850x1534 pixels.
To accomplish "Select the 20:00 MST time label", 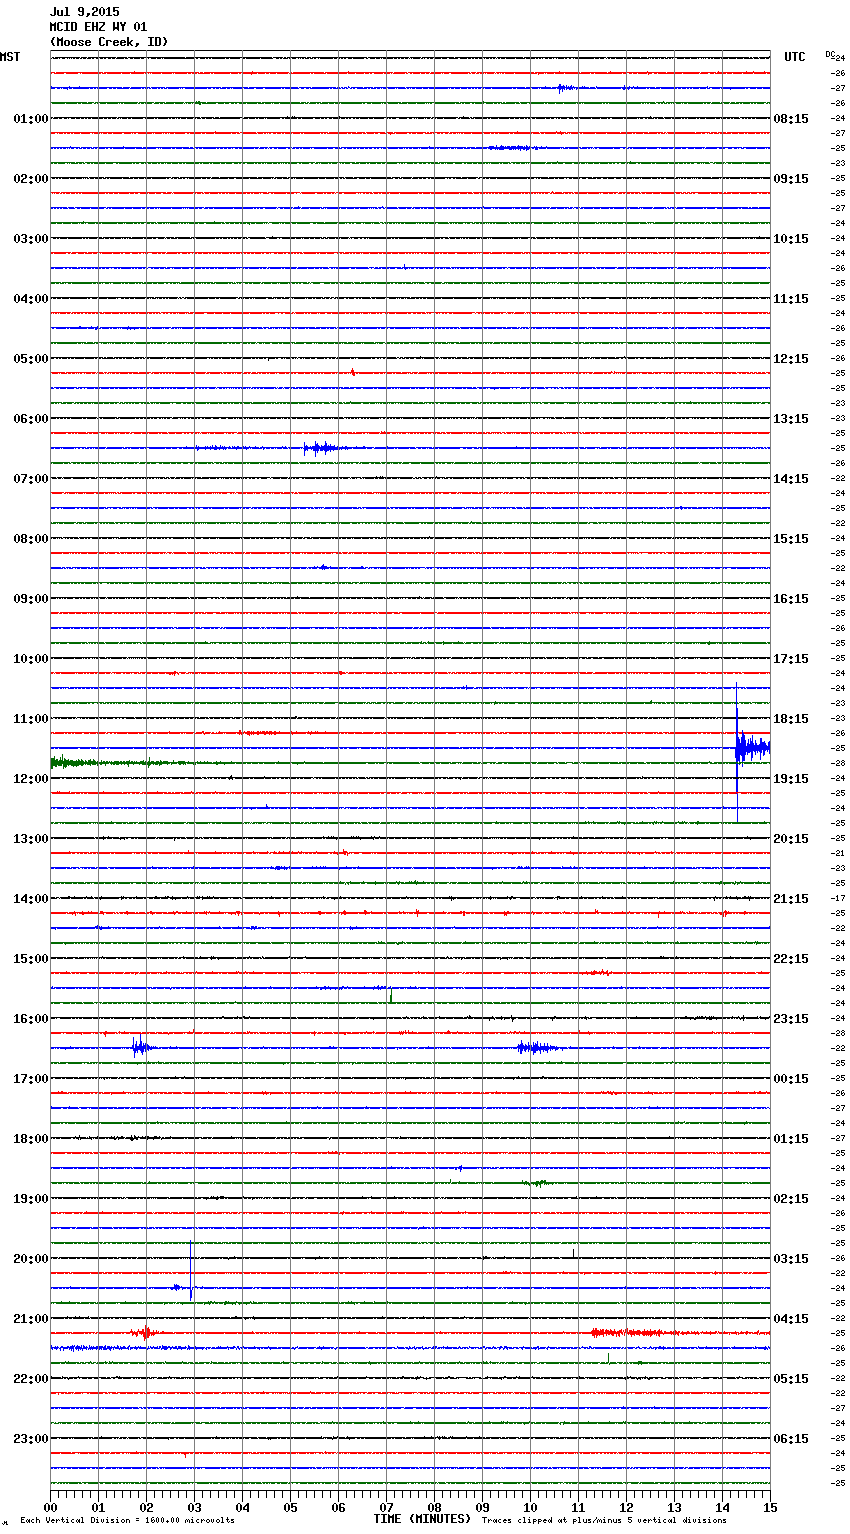I will point(31,1259).
